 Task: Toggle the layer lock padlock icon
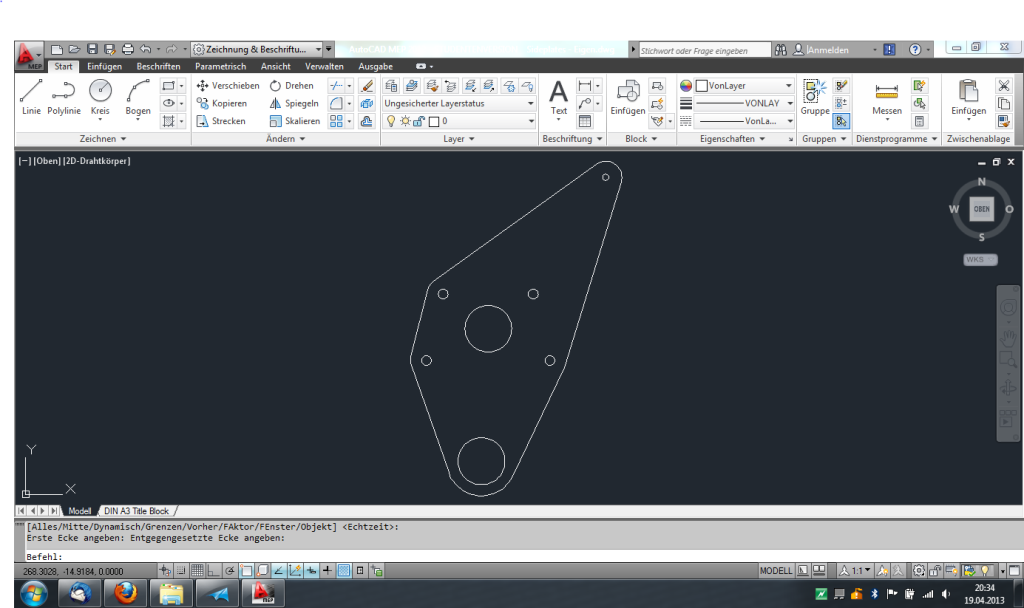(x=419, y=121)
